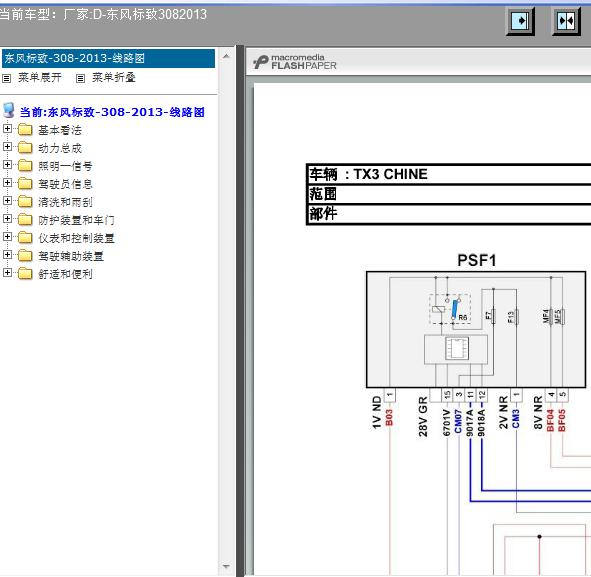
Task: Click the 8V NR connector label
Action: pos(538,412)
